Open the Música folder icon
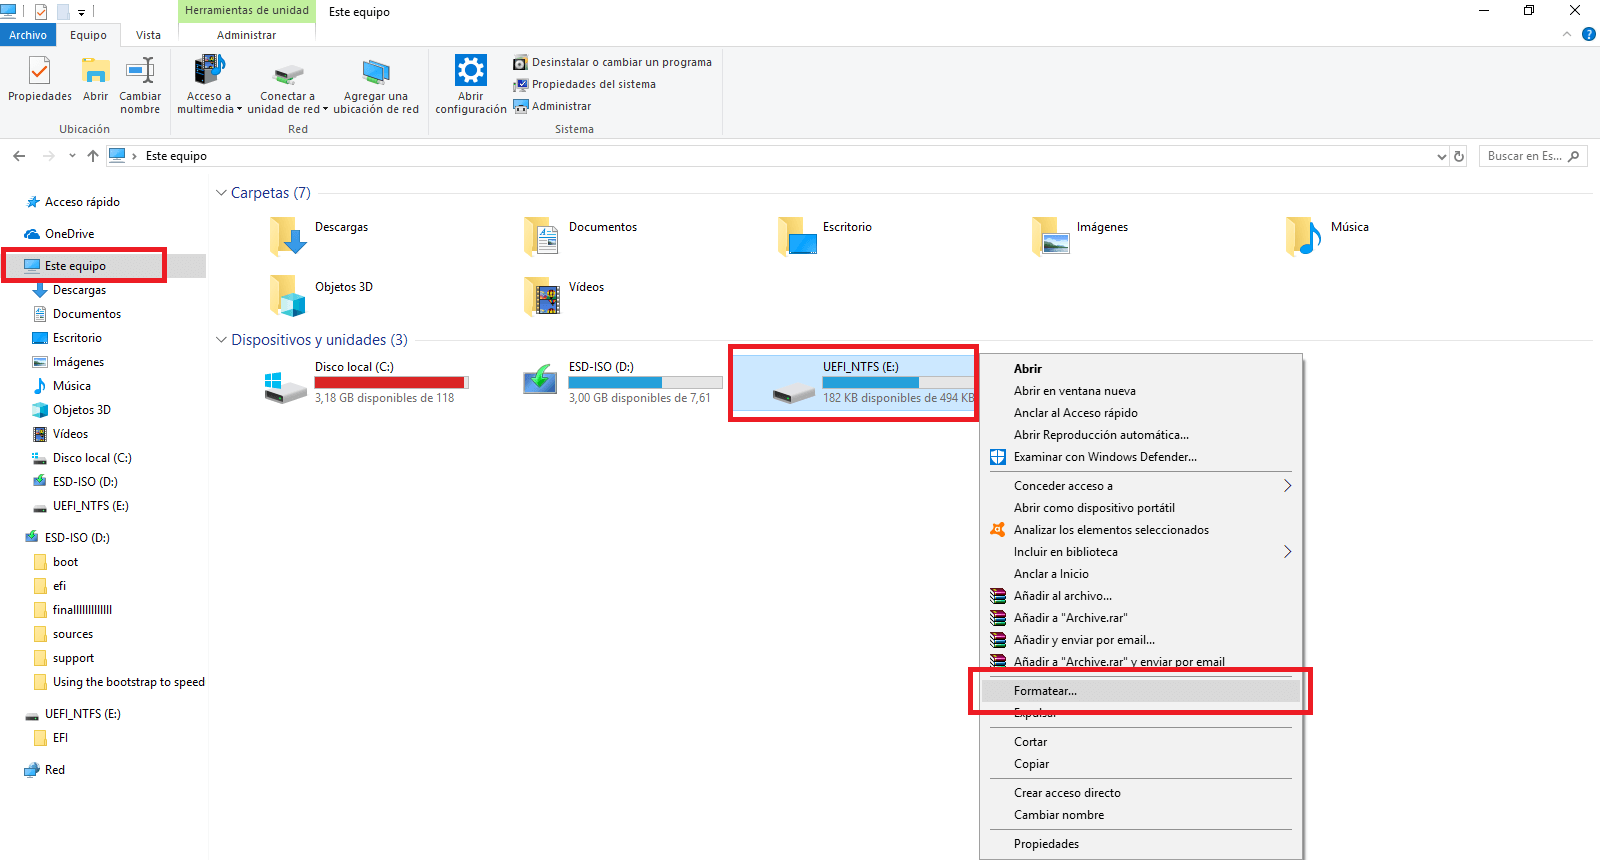This screenshot has height=860, width=1600. pos(1304,237)
